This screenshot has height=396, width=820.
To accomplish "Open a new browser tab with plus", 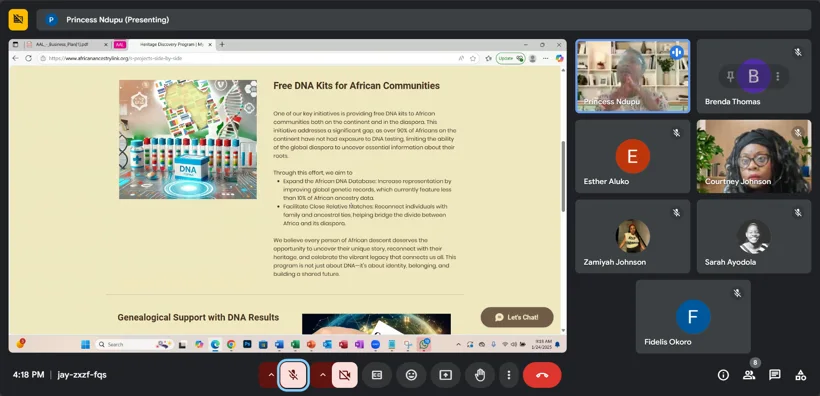I will [x=222, y=45].
